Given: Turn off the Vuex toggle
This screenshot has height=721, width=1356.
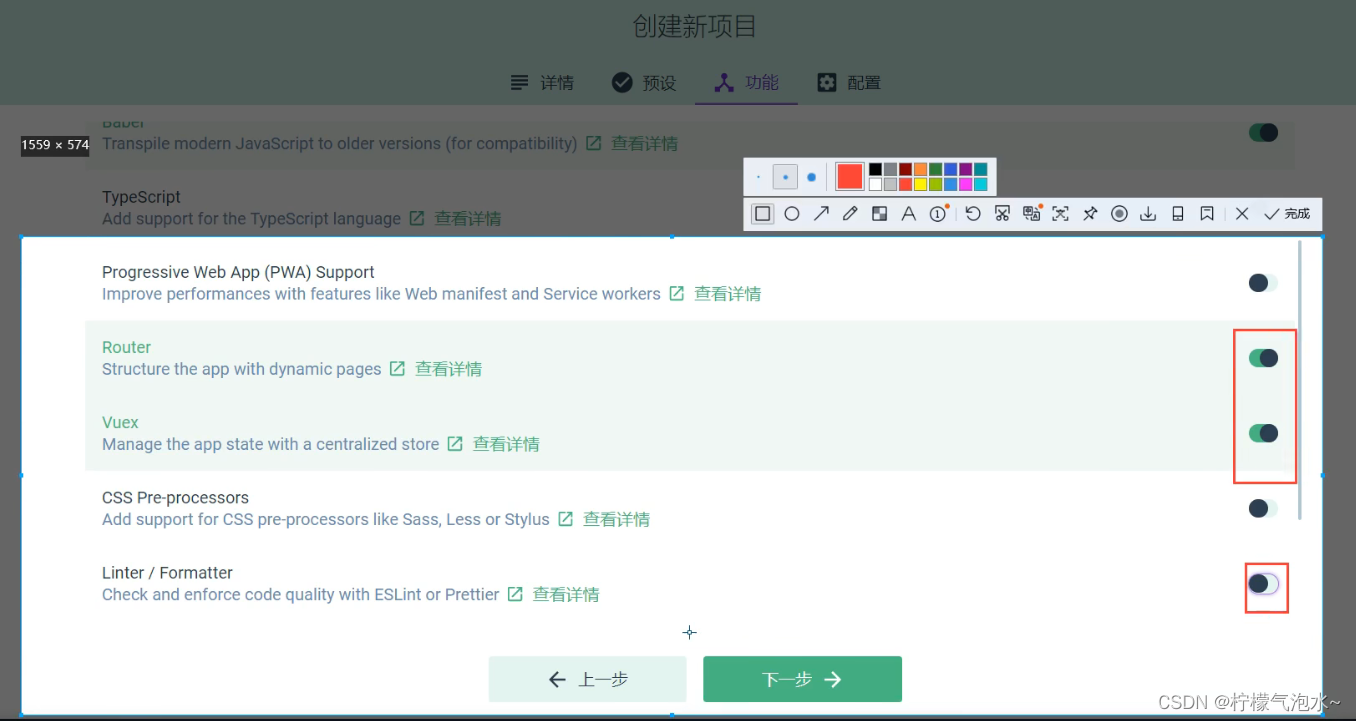Looking at the screenshot, I should point(1264,432).
